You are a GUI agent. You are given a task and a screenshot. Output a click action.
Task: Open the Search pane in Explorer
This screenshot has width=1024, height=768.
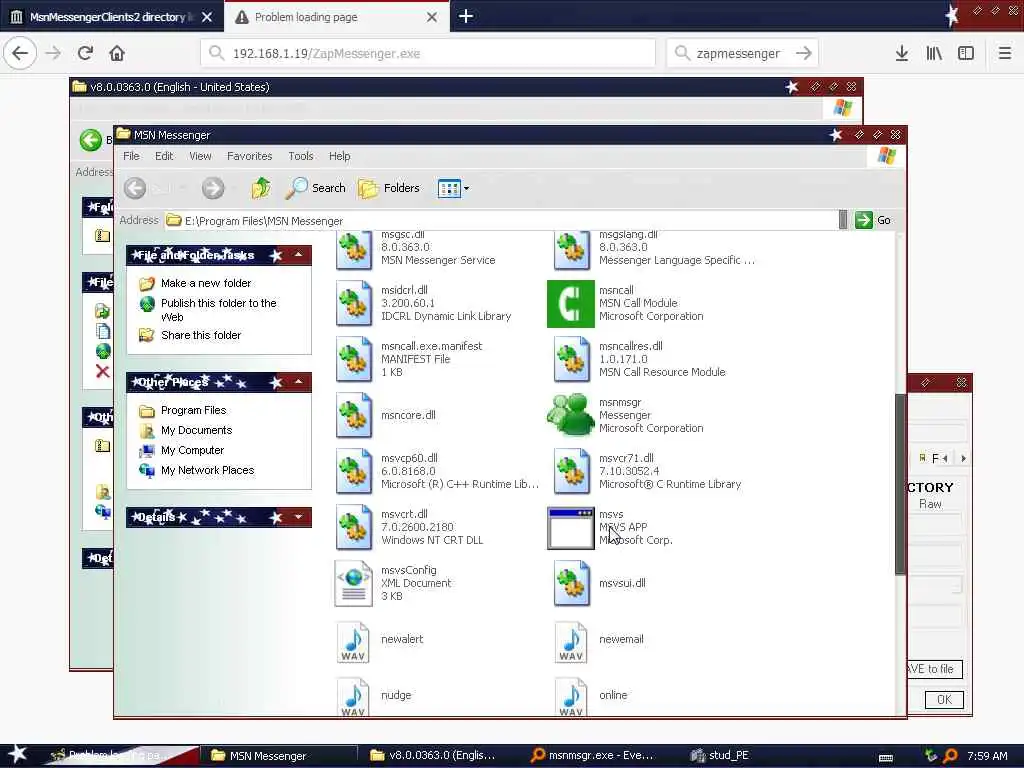pos(315,188)
